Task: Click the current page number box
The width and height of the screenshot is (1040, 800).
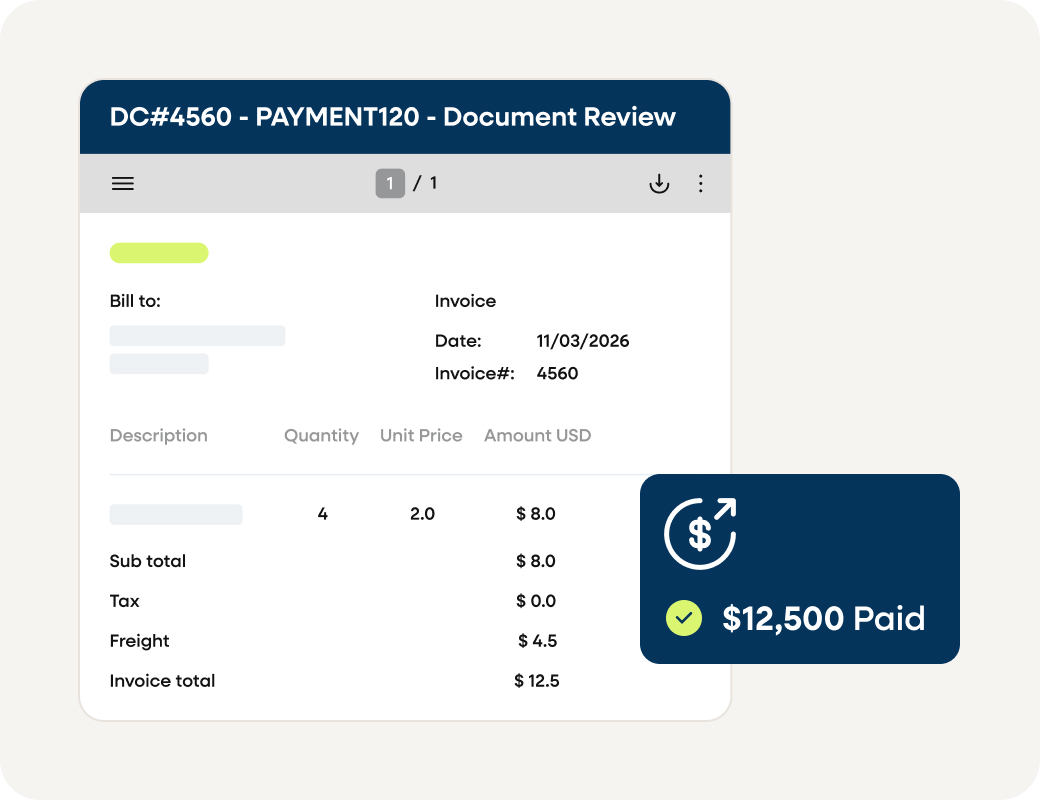Action: [x=390, y=183]
